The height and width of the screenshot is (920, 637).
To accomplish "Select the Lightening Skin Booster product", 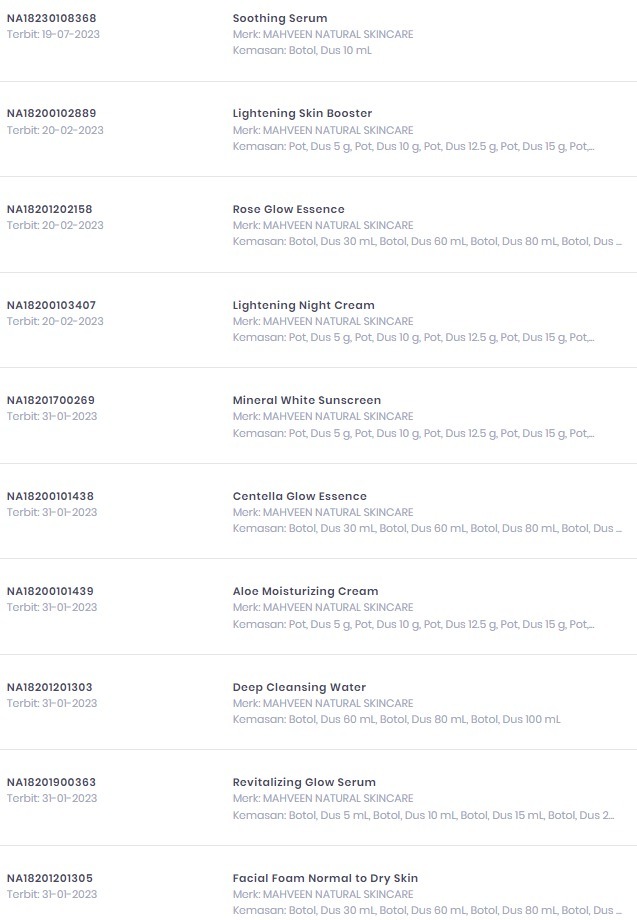I will pyautogui.click(x=302, y=113).
